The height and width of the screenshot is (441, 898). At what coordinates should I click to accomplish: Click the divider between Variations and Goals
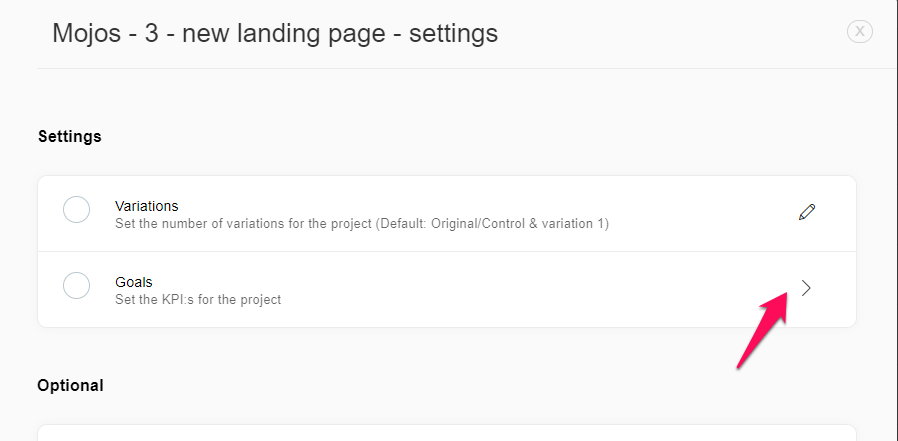[x=447, y=251]
